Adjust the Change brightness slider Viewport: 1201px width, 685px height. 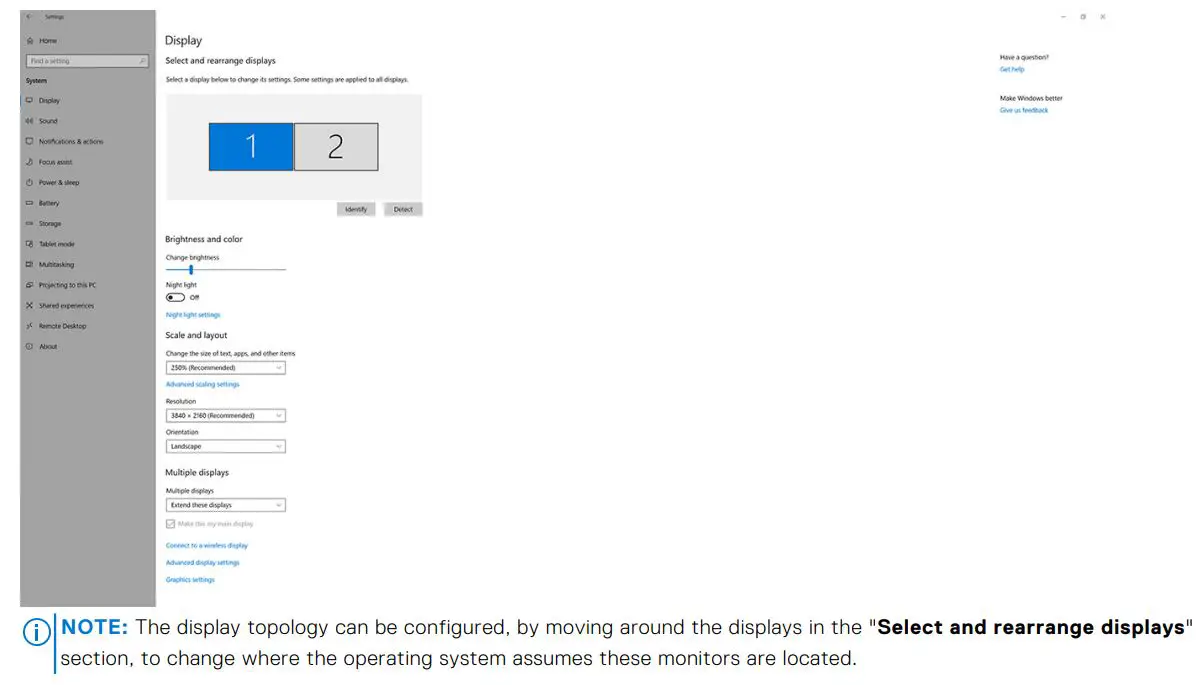coord(191,269)
